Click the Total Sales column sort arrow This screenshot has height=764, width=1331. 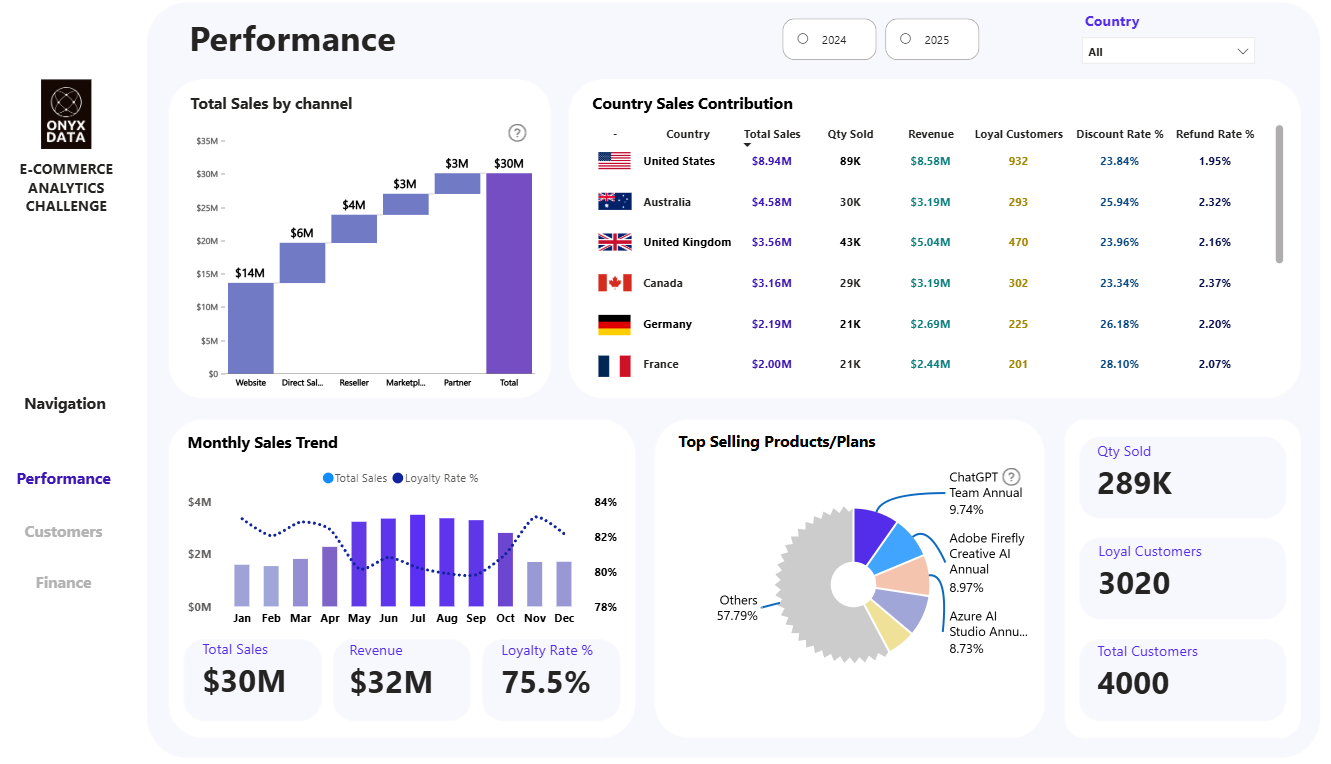(747, 146)
